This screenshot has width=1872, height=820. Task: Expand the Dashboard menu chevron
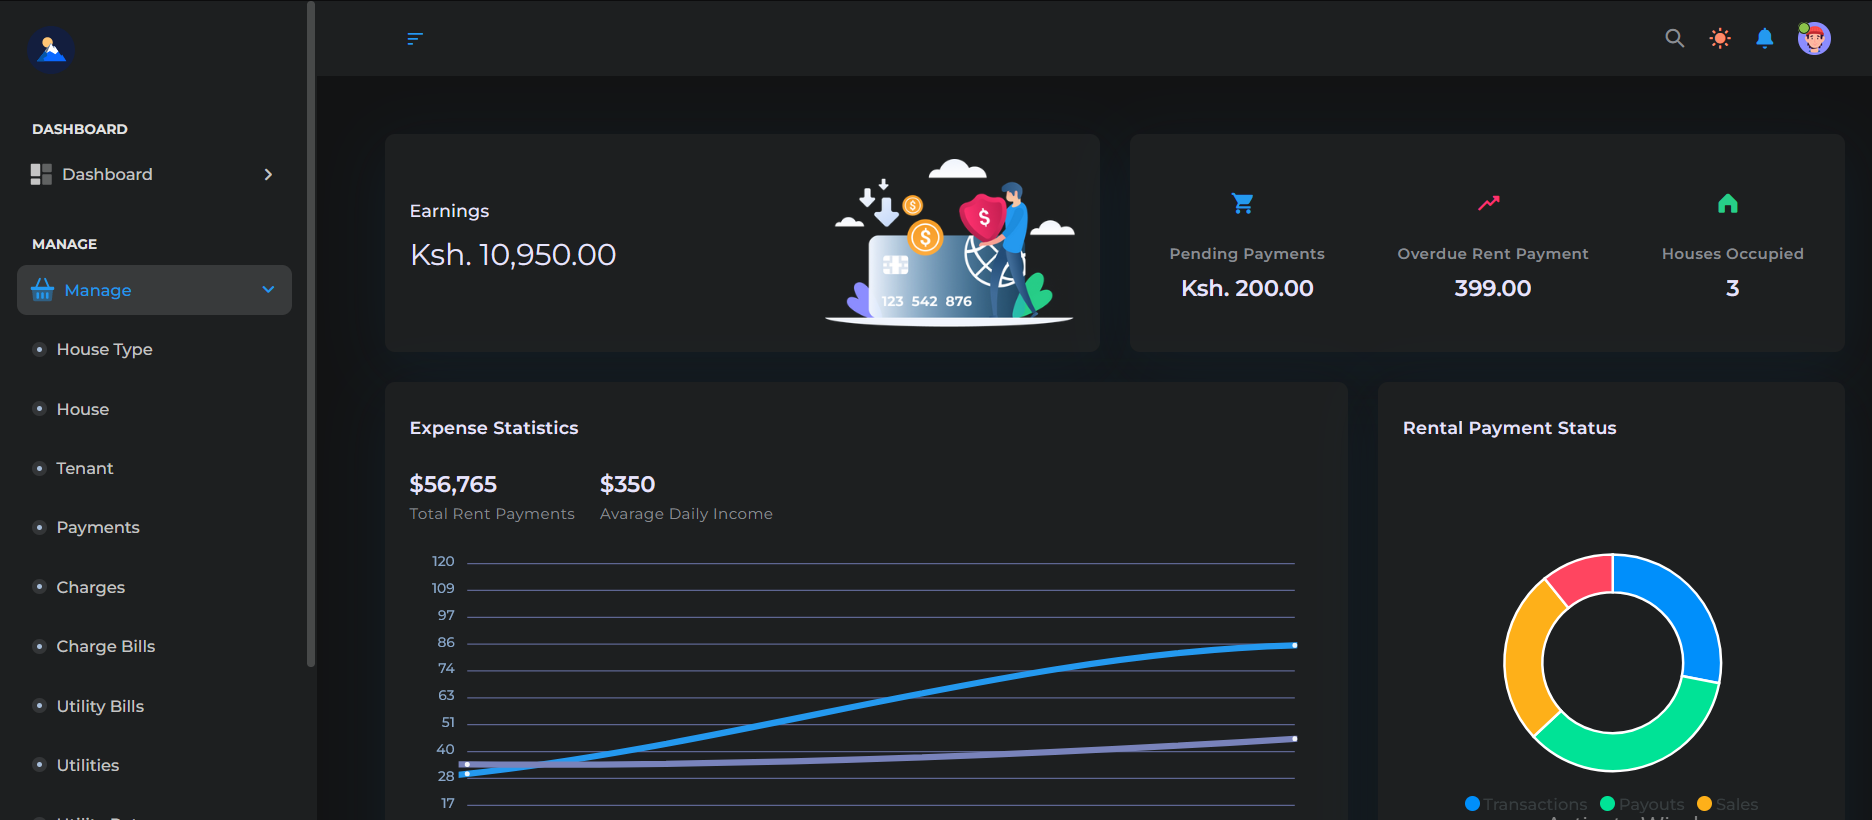tap(268, 174)
